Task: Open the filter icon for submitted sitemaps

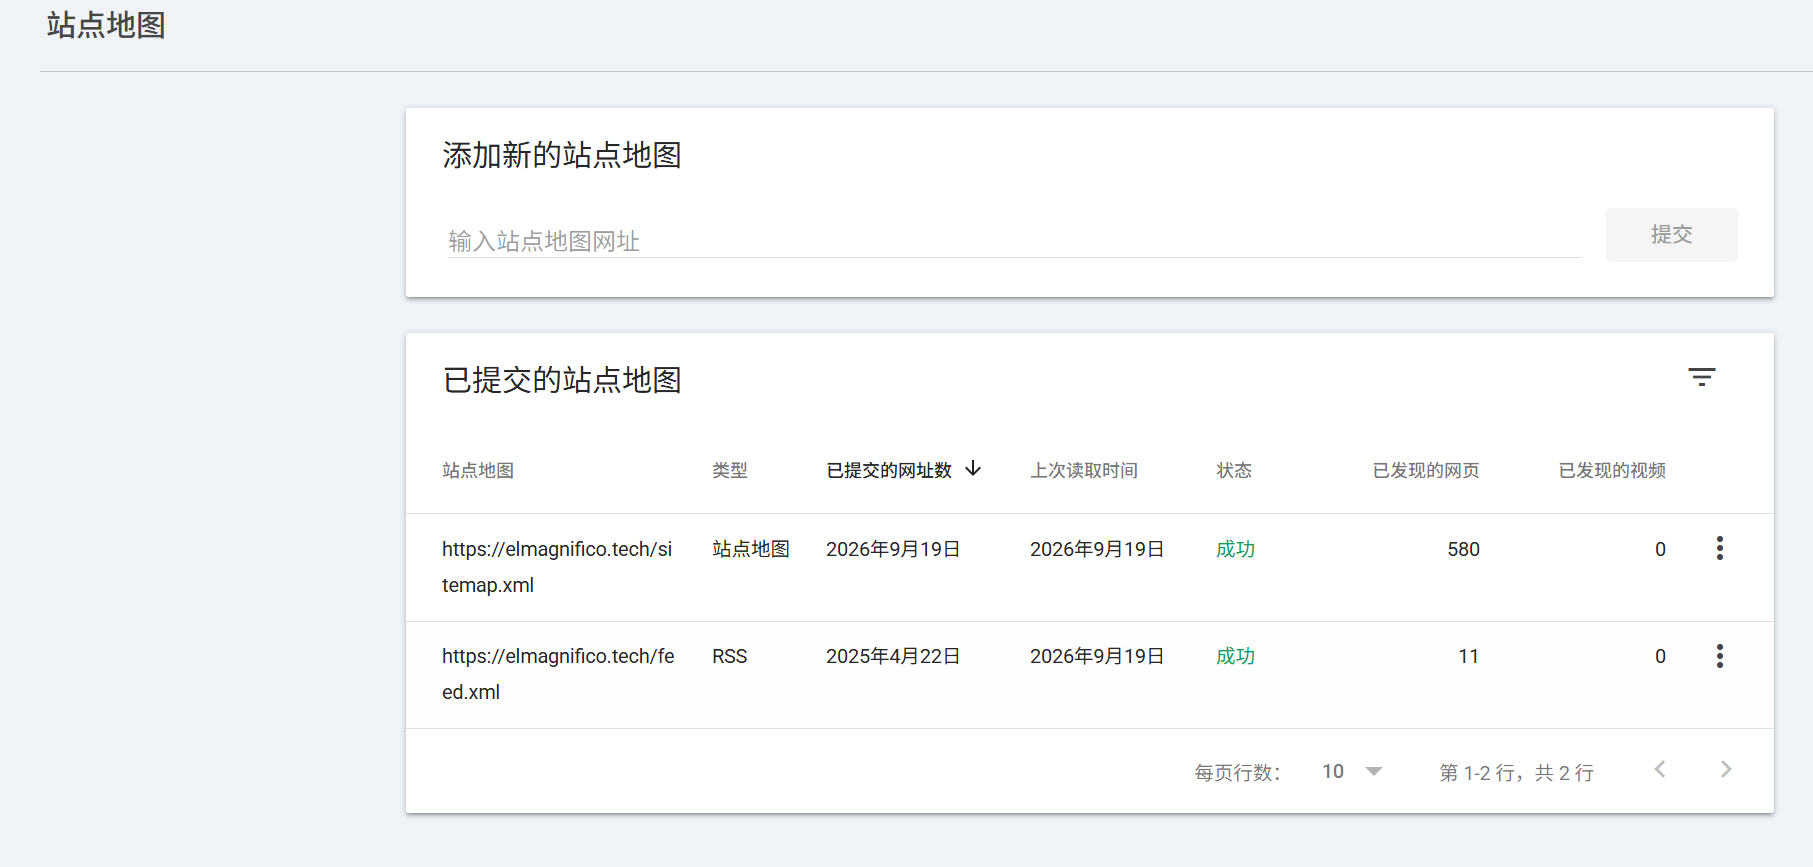Action: 1701,378
